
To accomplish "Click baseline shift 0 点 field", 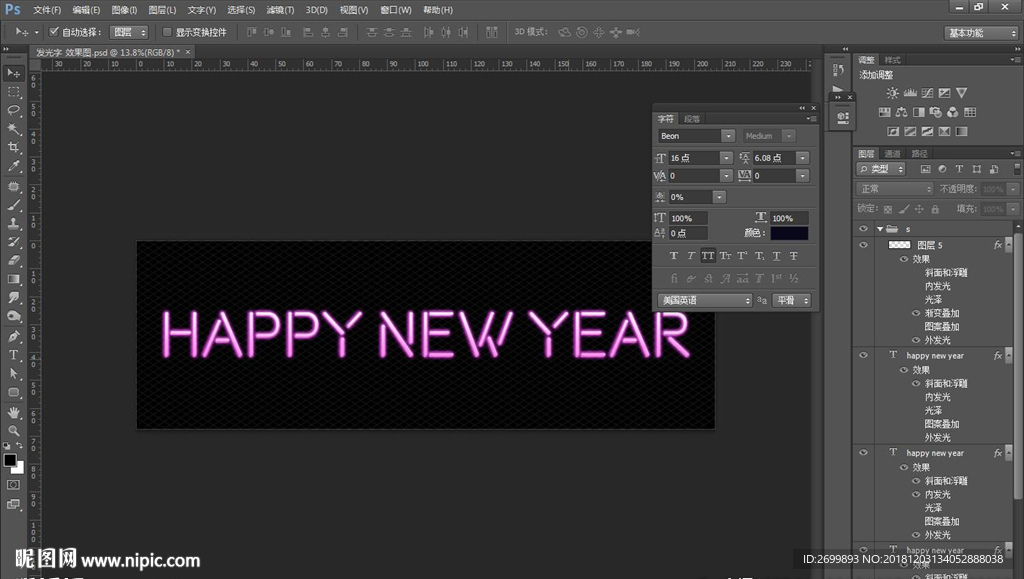I will click(x=688, y=233).
